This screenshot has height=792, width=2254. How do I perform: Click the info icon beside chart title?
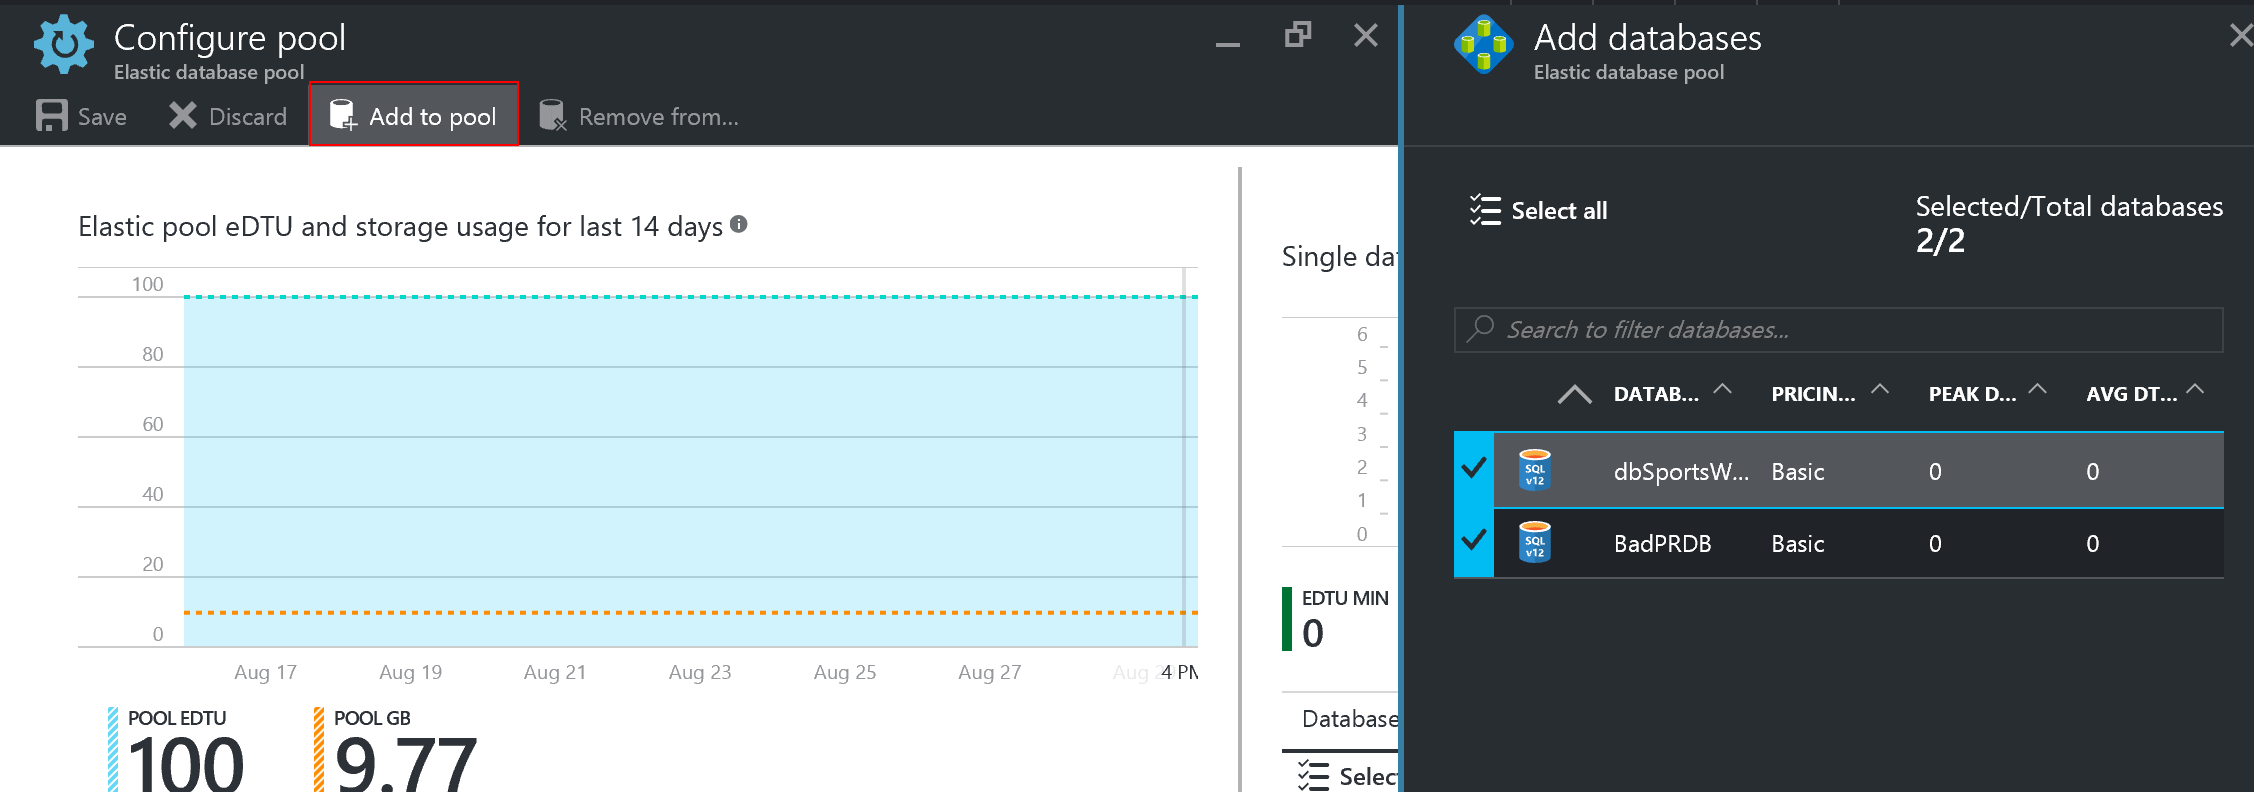[x=739, y=224]
